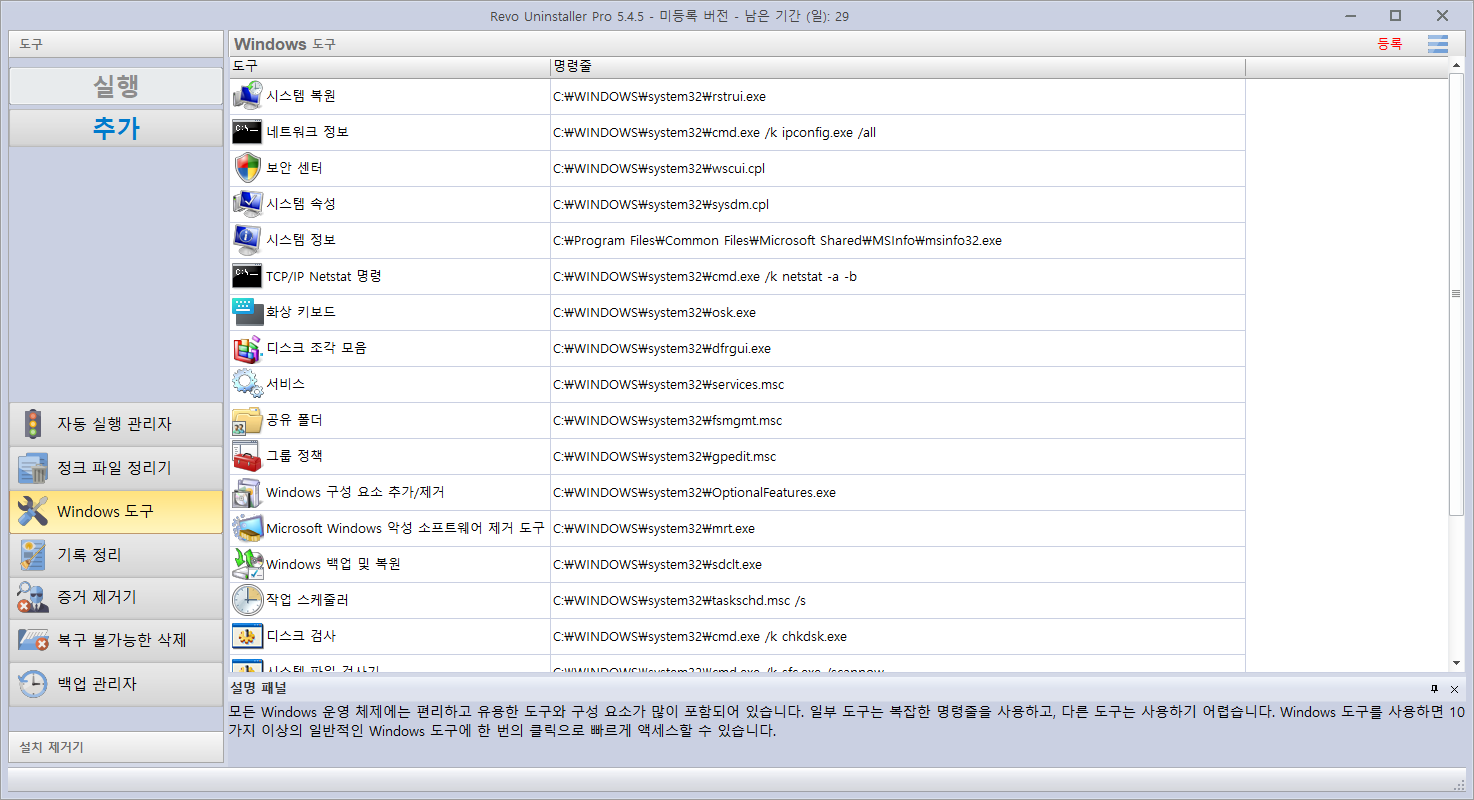Click the red 등록 link

point(1390,44)
